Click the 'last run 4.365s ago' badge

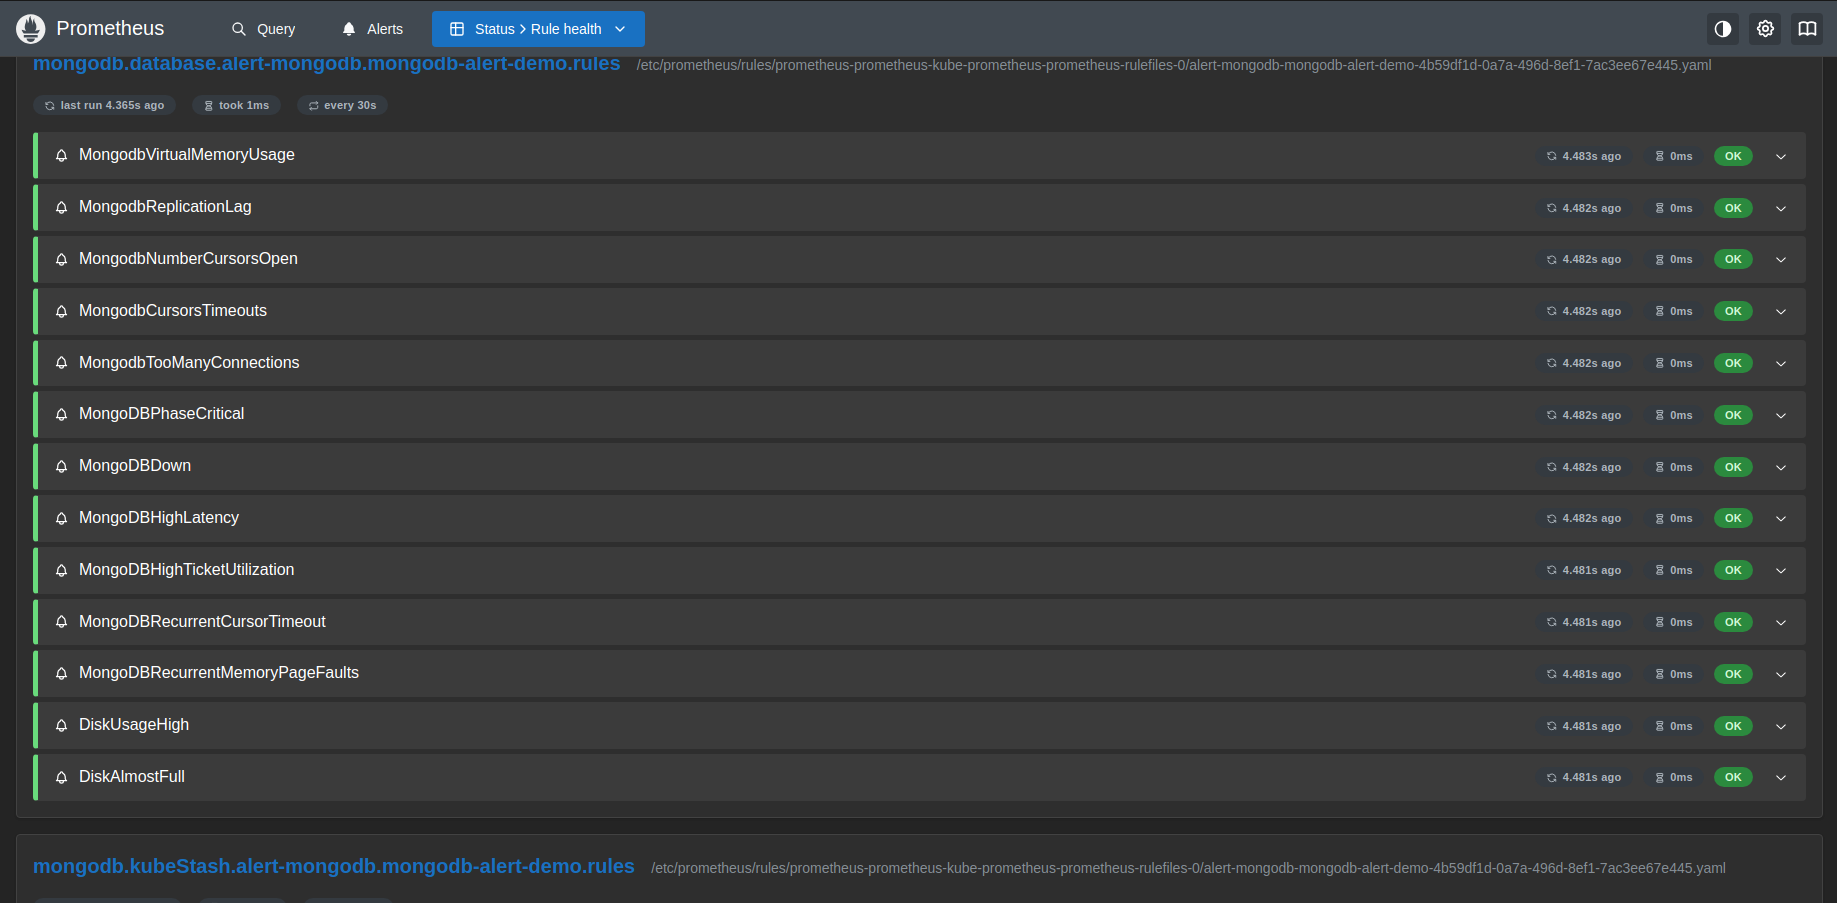[104, 105]
